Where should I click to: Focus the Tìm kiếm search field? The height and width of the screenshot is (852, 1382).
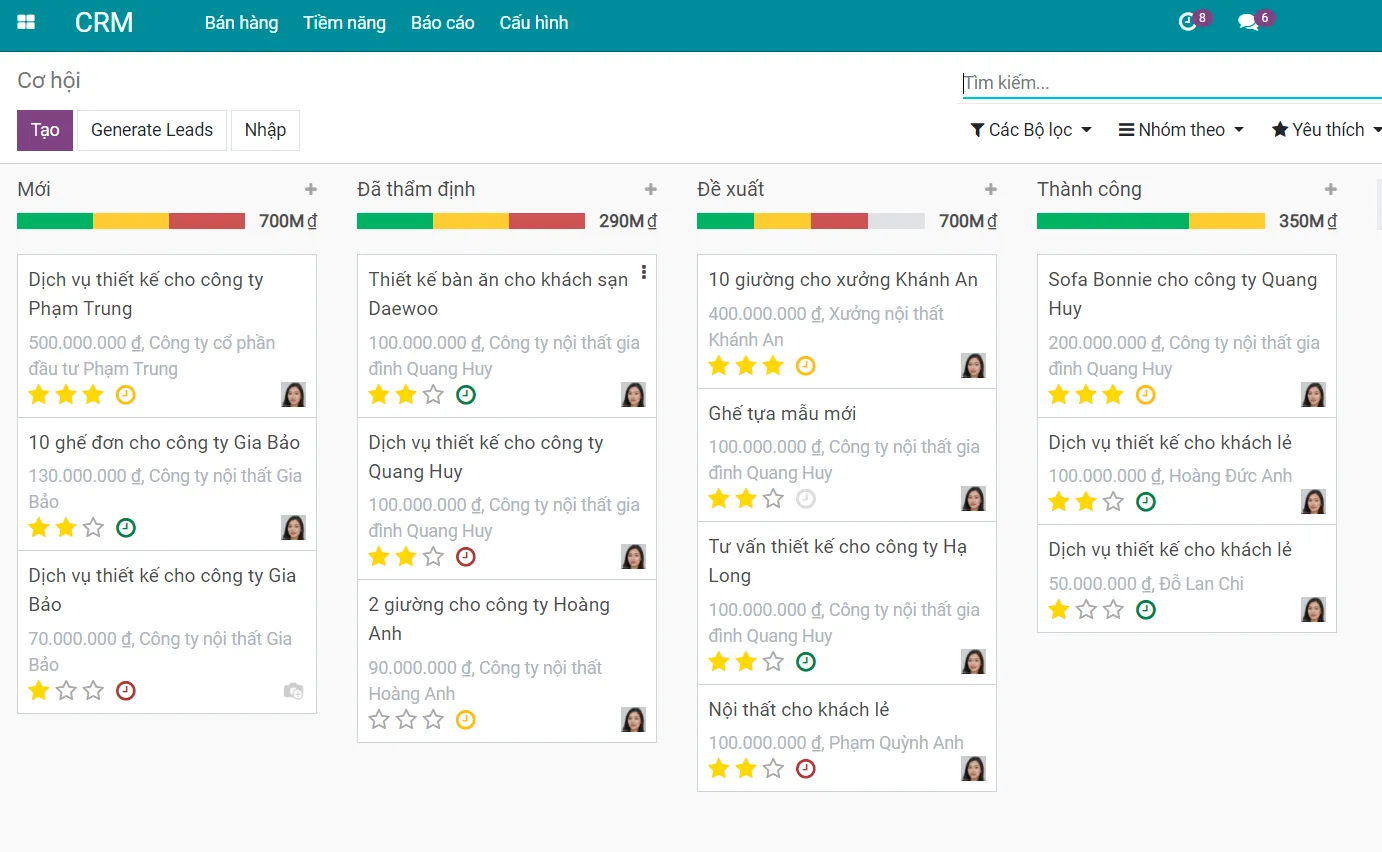tap(1172, 83)
